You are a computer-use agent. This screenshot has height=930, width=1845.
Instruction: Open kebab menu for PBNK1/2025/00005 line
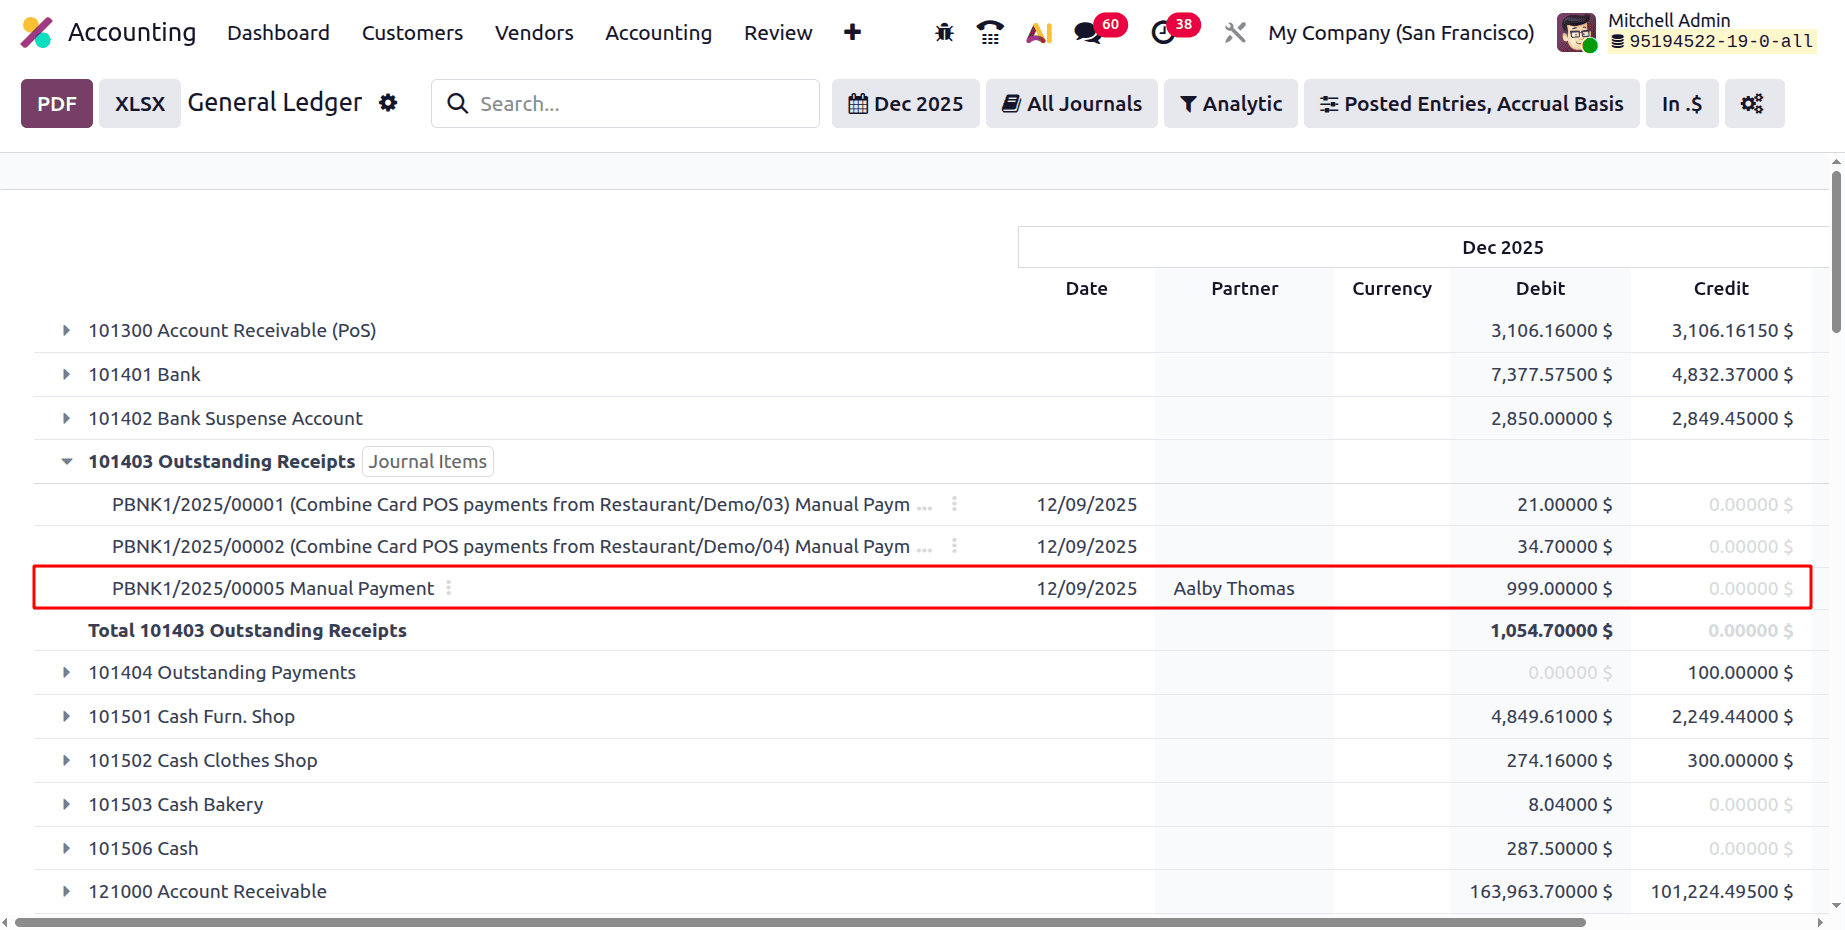pyautogui.click(x=449, y=588)
